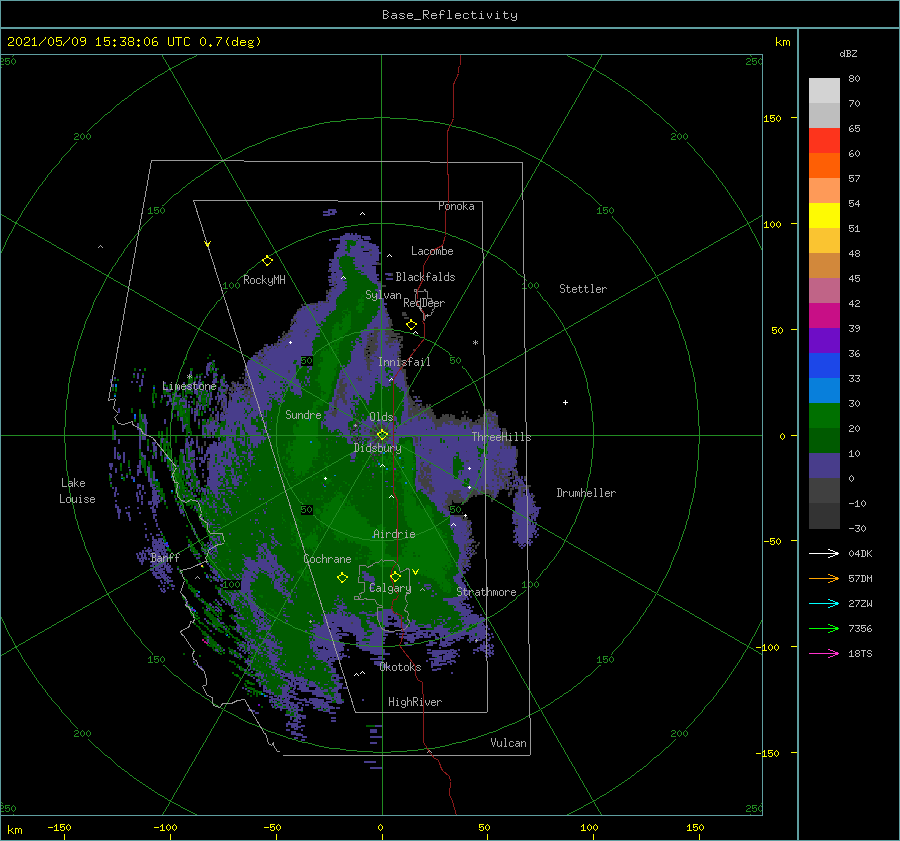Click the Banff label
900x841 pixels.
pyautogui.click(x=165, y=557)
